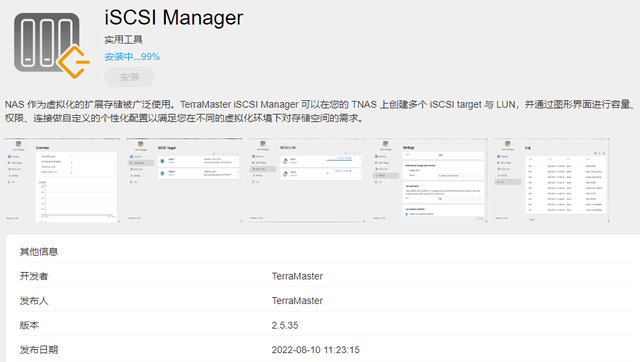Select the publisher value TerraMaster
The width and height of the screenshot is (640, 362).
pos(297,301)
